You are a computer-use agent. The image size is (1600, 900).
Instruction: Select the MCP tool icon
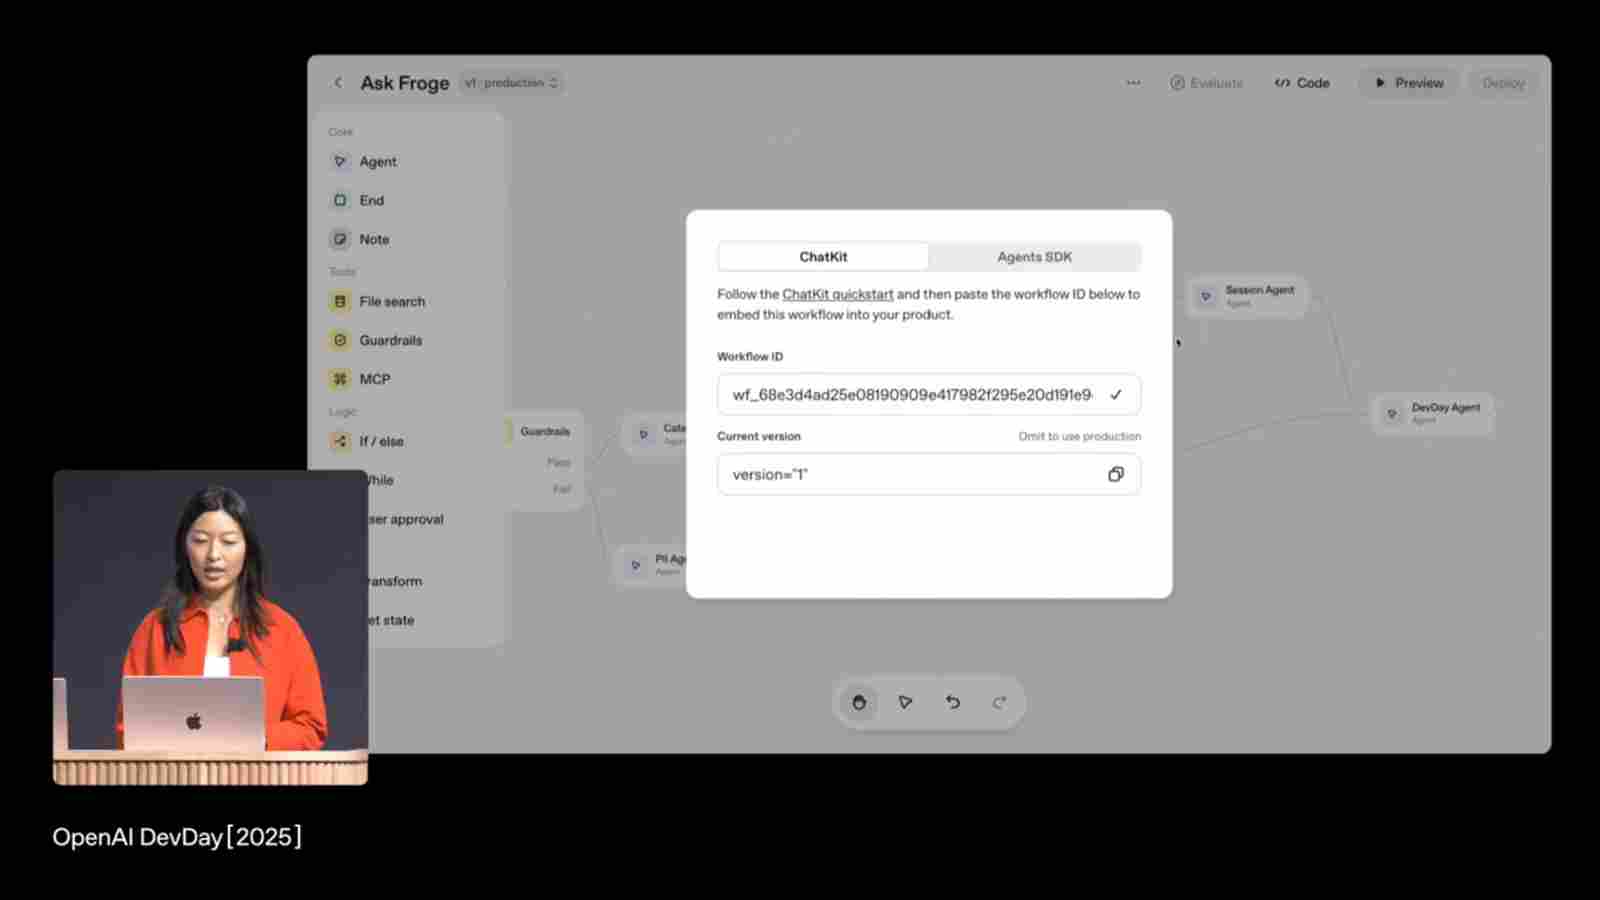(x=339, y=379)
